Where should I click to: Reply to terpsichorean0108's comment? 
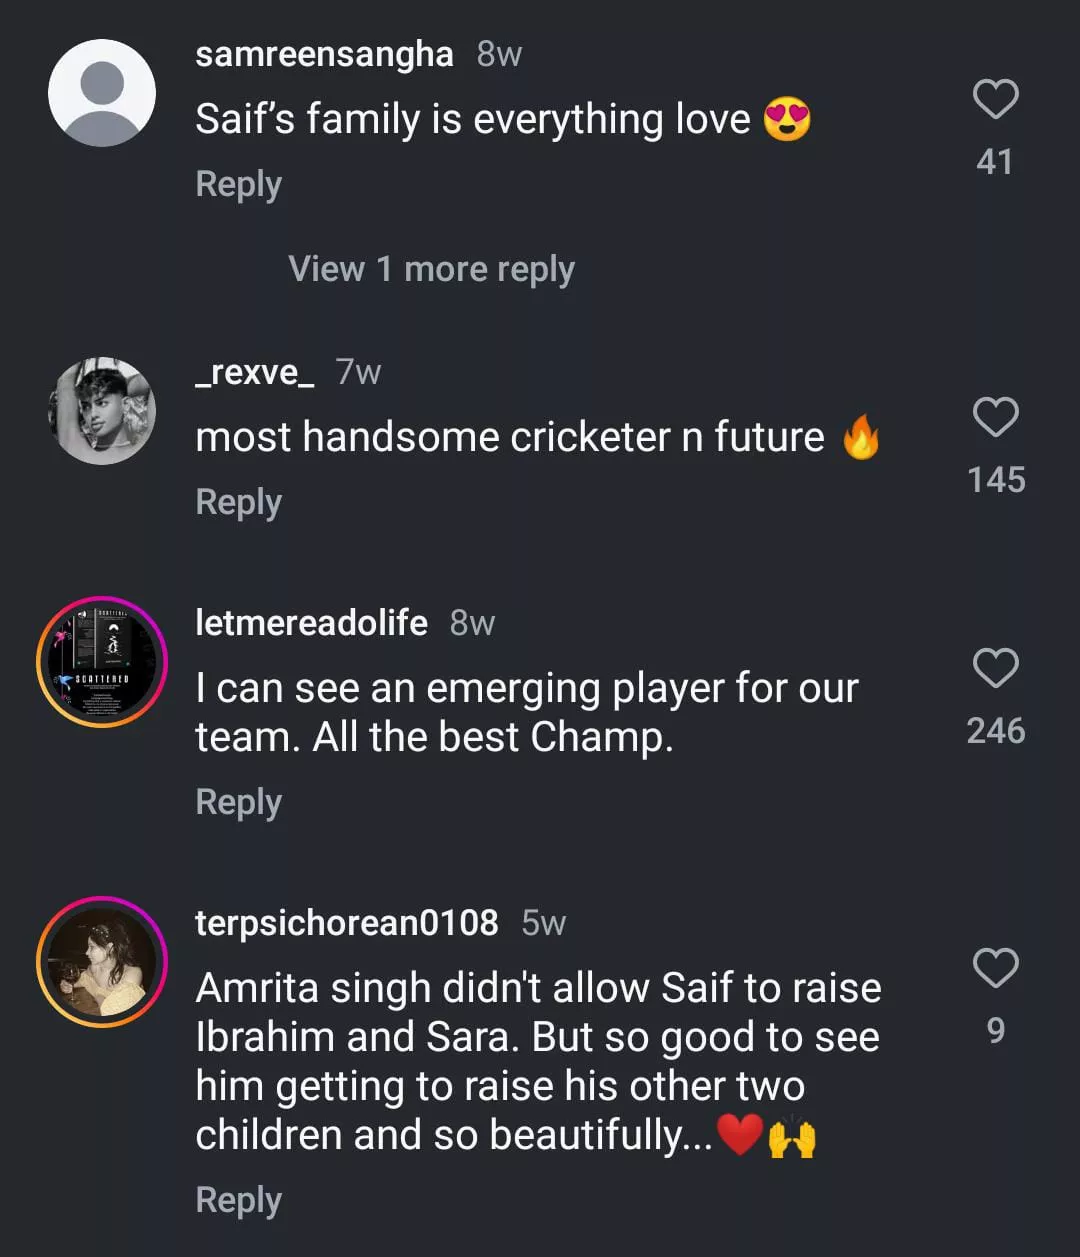[238, 1200]
